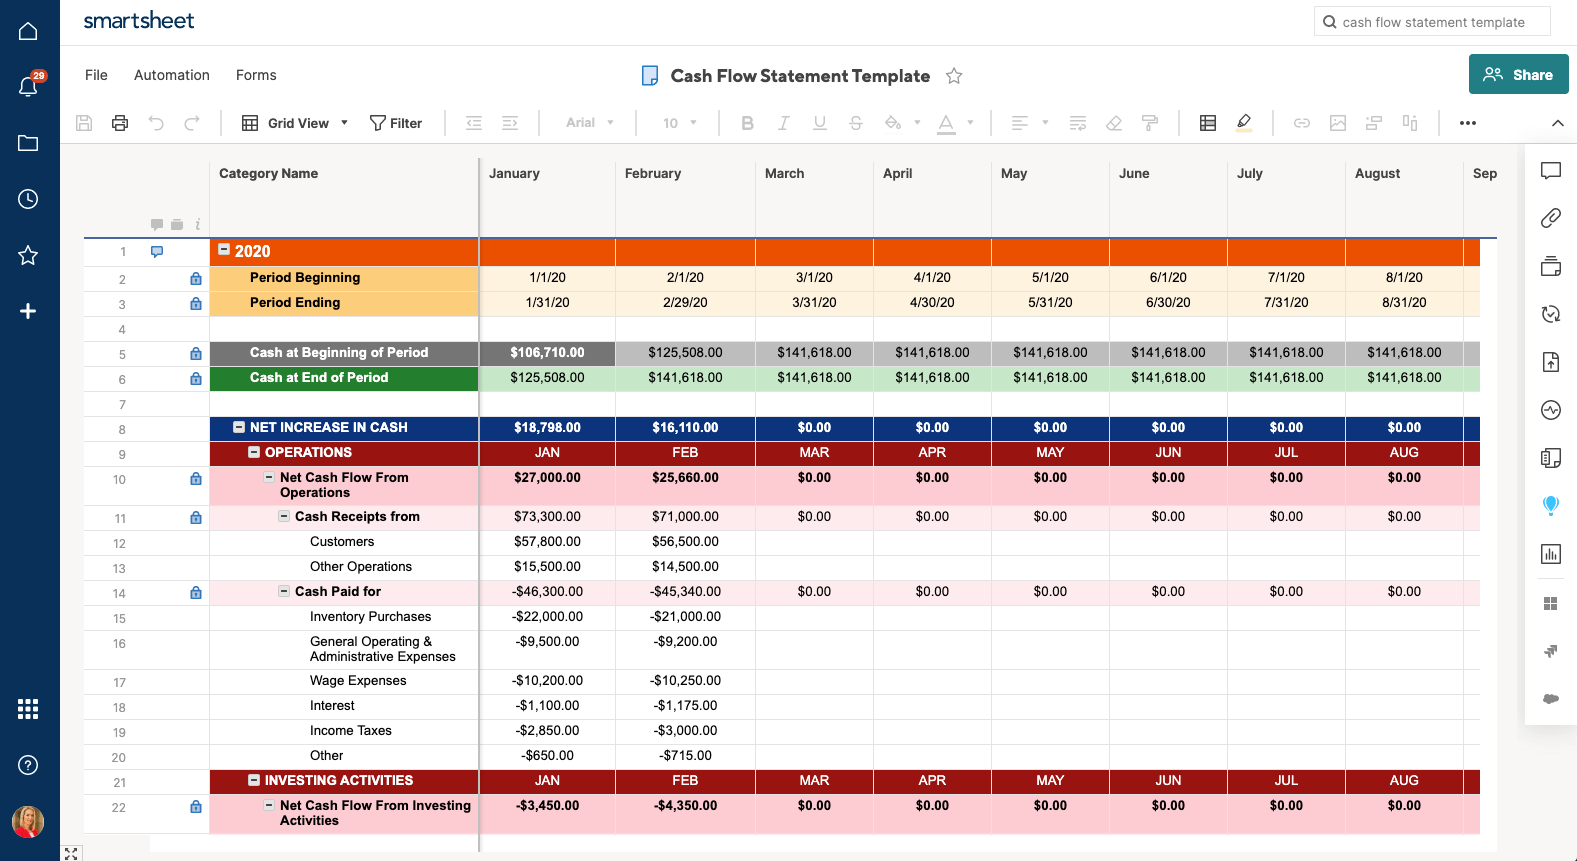The width and height of the screenshot is (1577, 861).
Task: Click the Filter button
Action: (x=396, y=123)
